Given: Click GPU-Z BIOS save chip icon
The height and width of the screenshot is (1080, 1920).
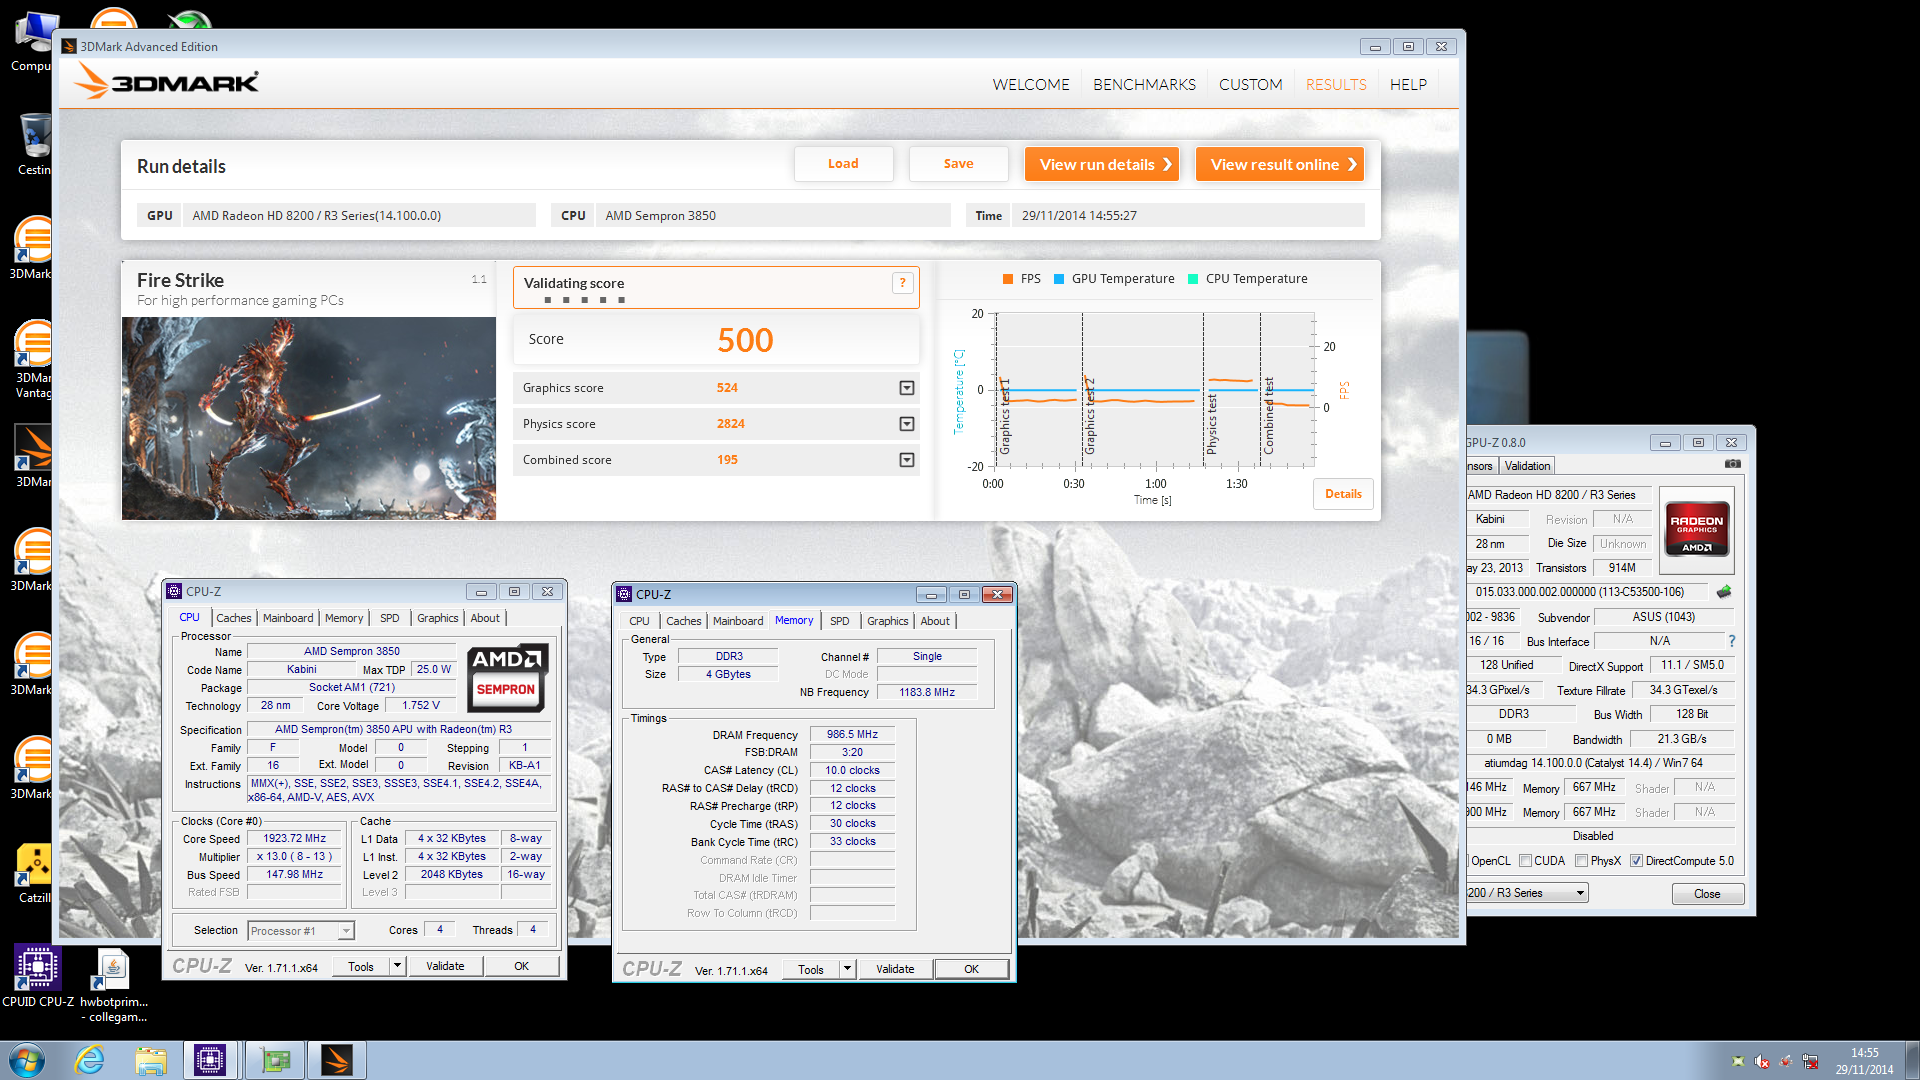Looking at the screenshot, I should pos(1724,592).
